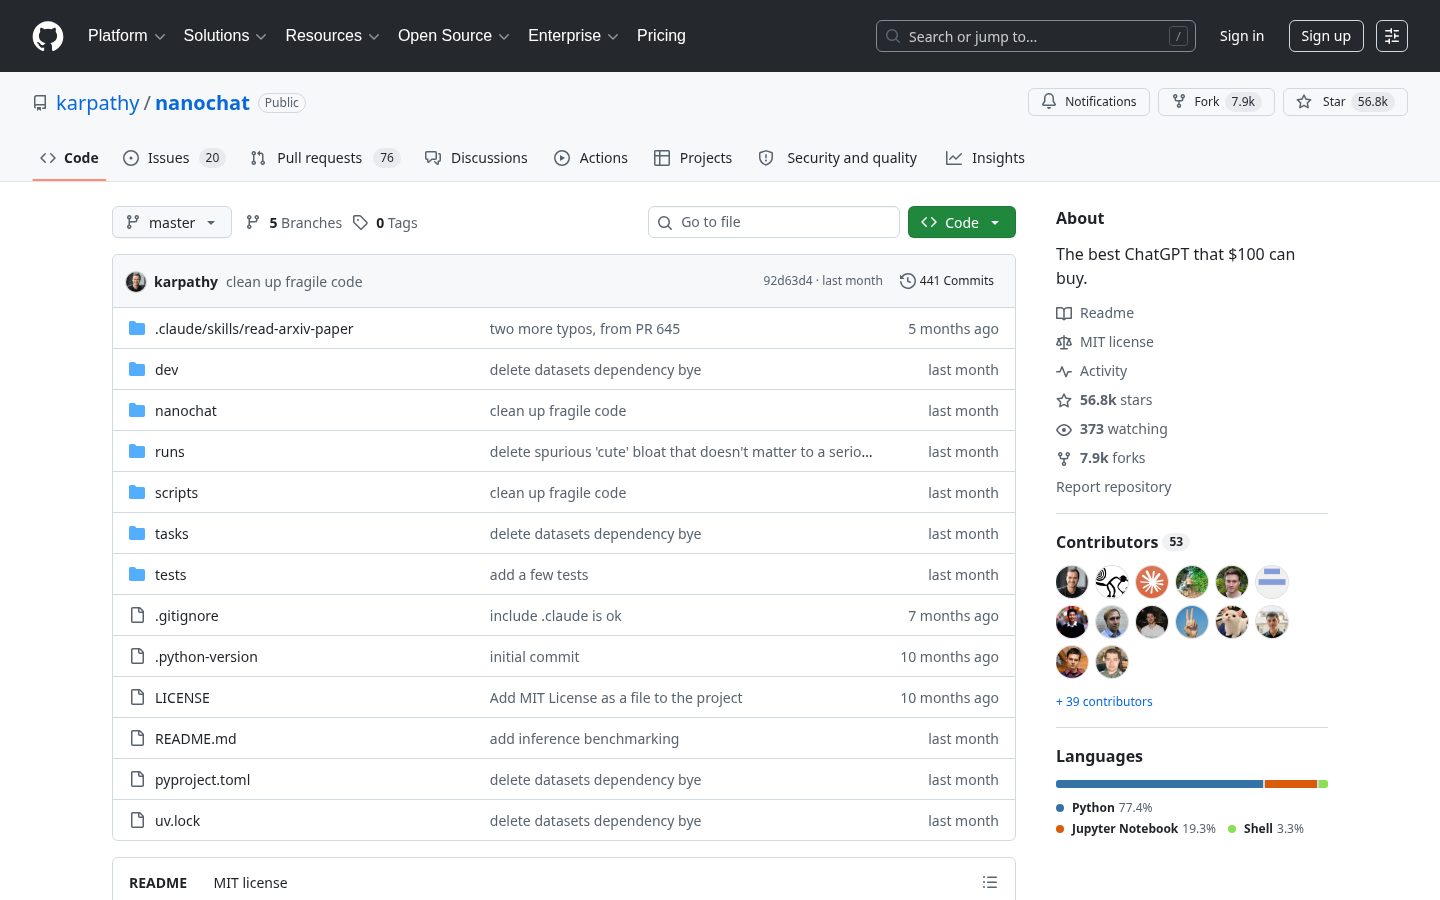Open the runs folder

pyautogui.click(x=170, y=452)
